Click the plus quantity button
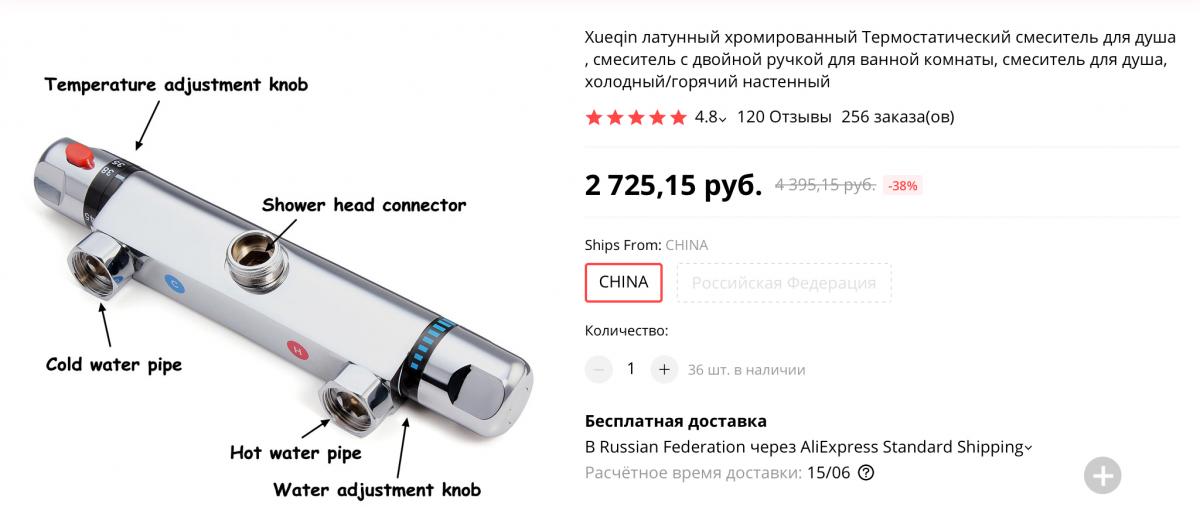Viewport: 1200px width, 507px height. point(664,369)
